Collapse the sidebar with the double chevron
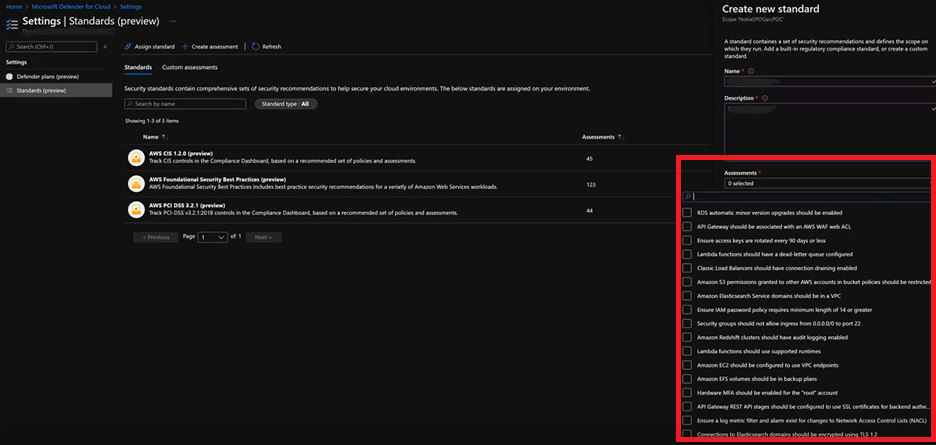This screenshot has height=445, width=936. pyautogui.click(x=105, y=47)
